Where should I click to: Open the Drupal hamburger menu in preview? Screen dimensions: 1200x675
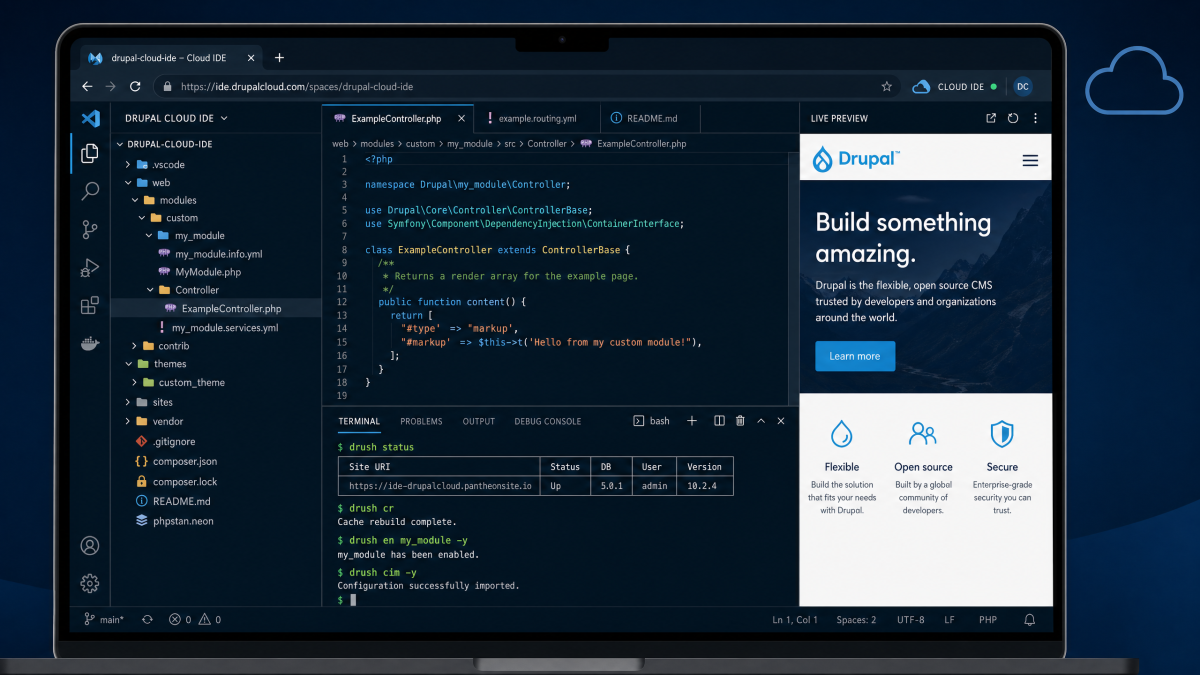click(1030, 161)
